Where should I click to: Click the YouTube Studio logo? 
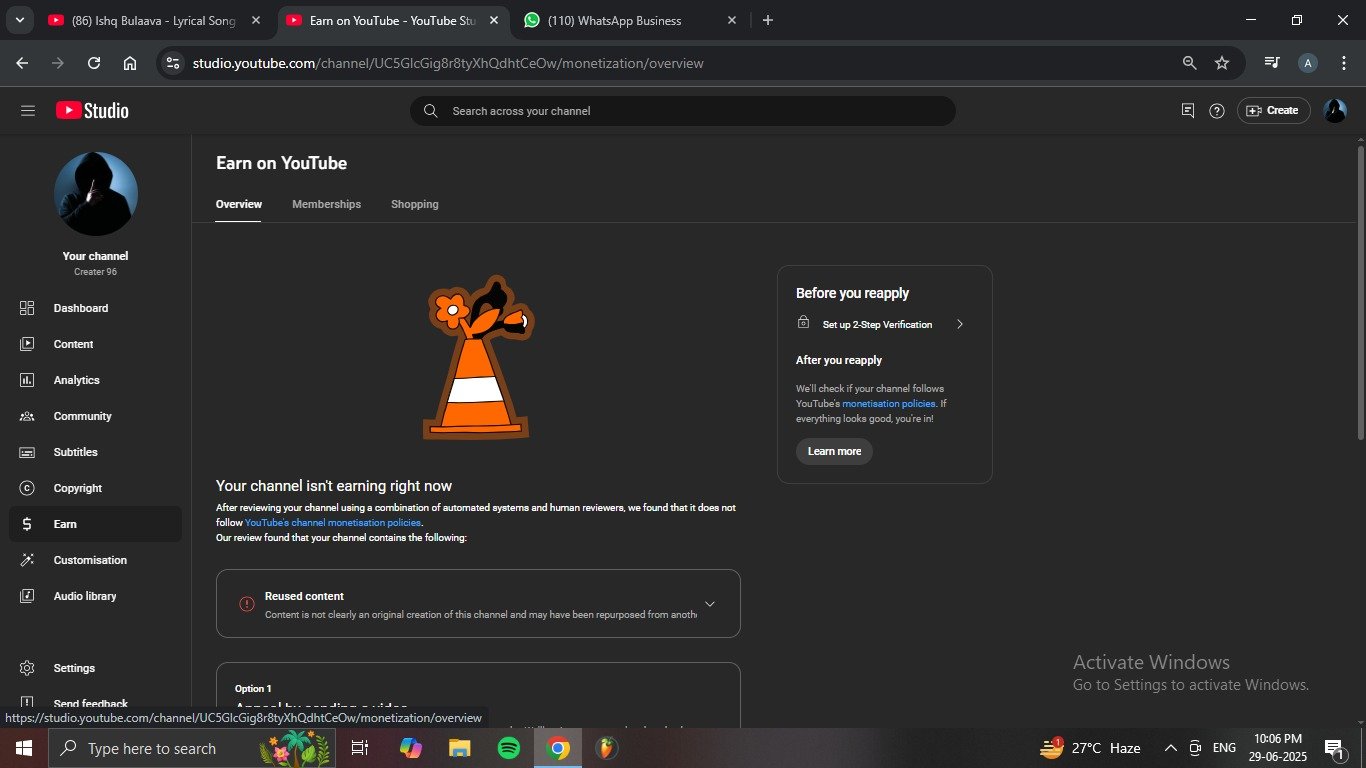click(92, 111)
